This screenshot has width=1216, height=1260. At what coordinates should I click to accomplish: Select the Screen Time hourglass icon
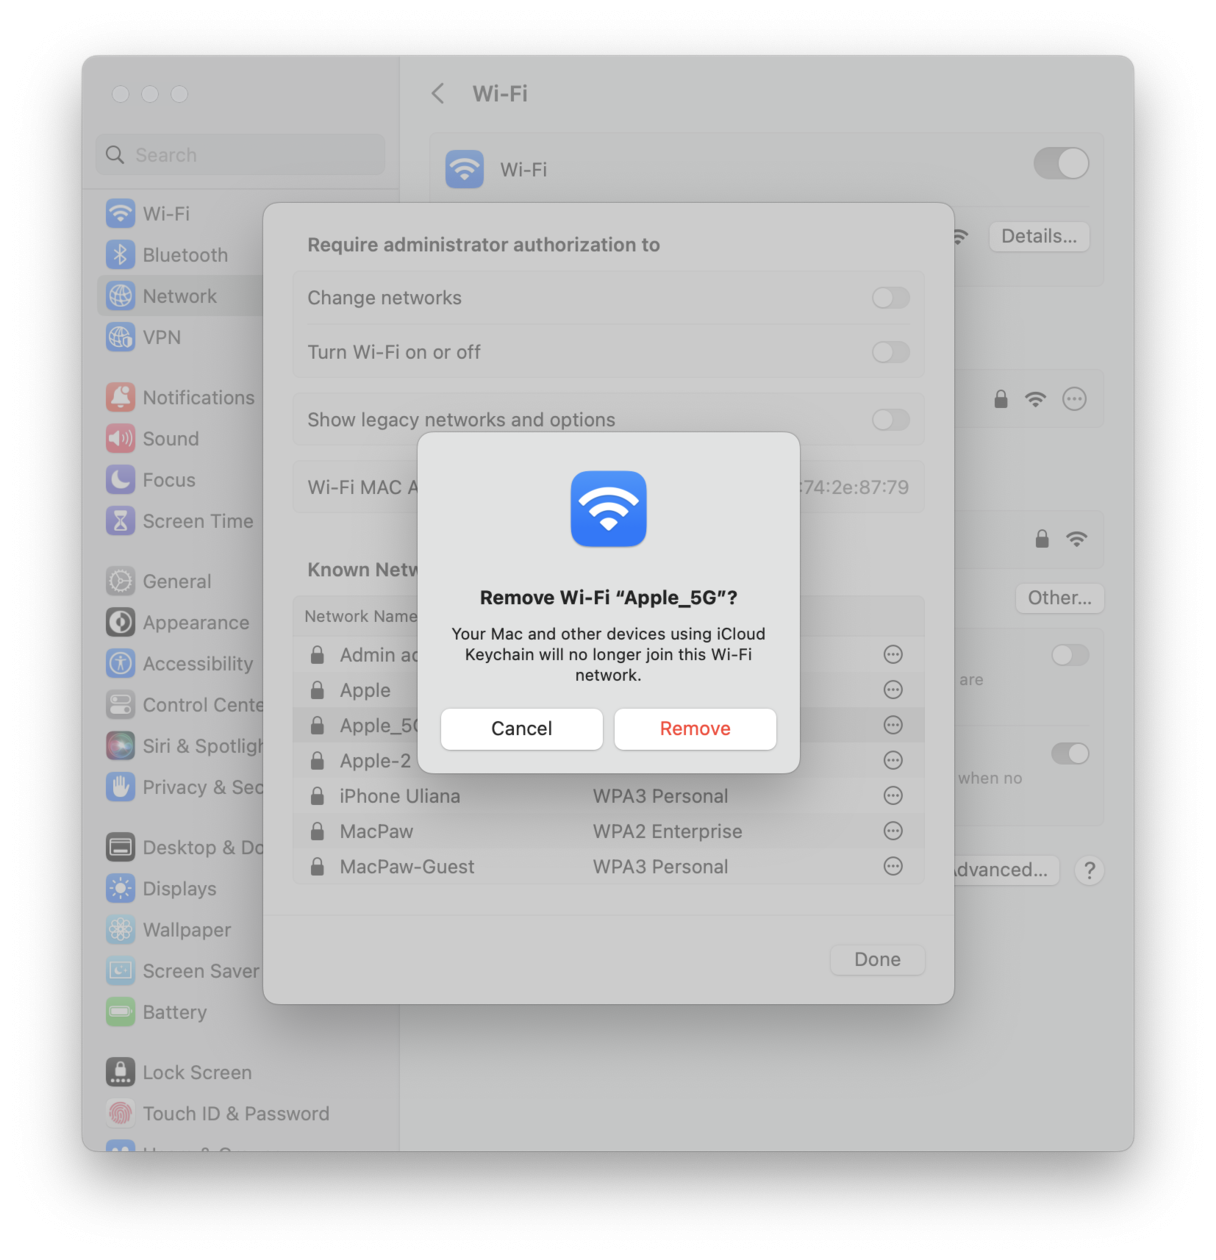120,521
